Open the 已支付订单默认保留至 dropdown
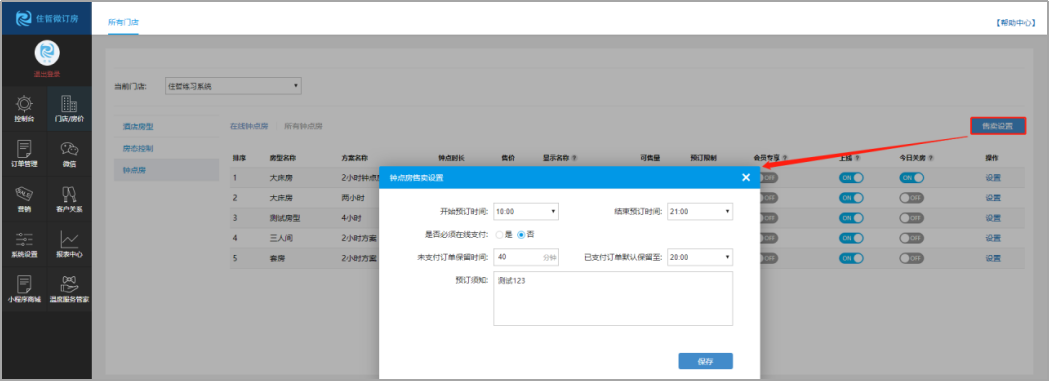This screenshot has height=381, width=1049. coord(700,257)
